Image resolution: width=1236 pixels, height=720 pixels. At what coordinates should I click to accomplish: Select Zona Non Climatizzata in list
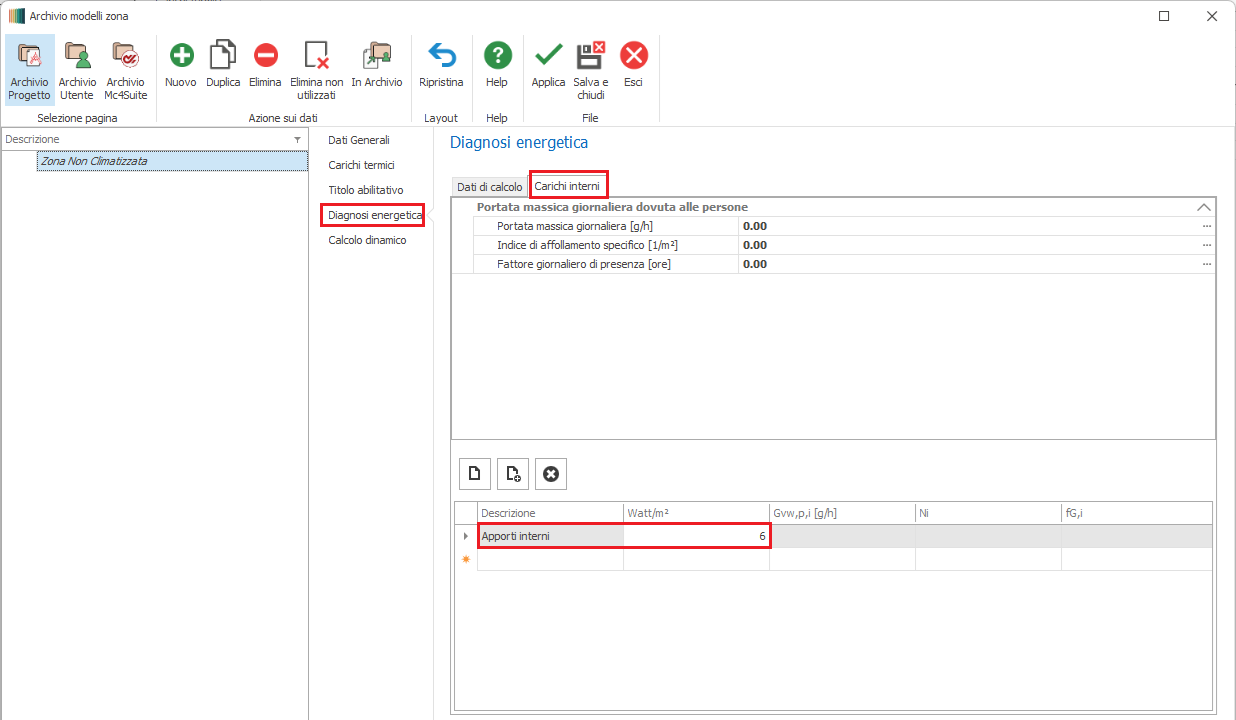tap(94, 161)
